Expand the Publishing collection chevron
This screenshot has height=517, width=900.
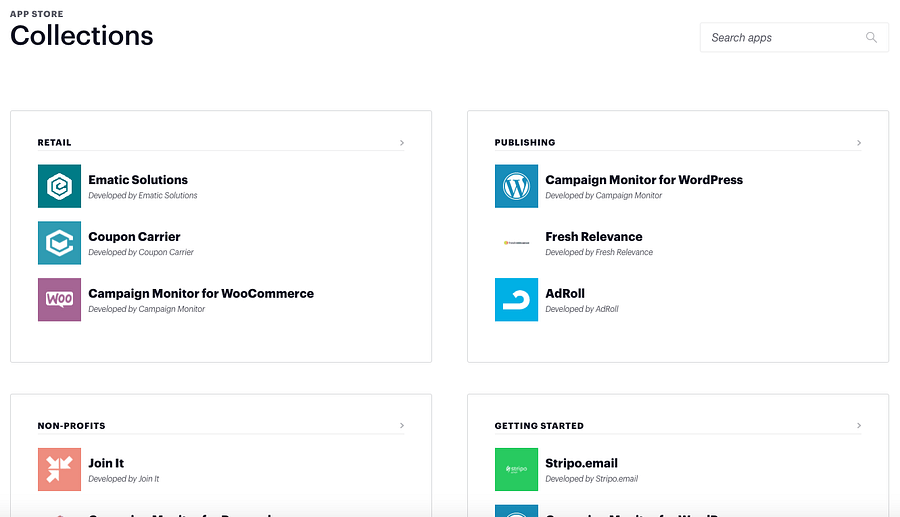click(x=859, y=142)
